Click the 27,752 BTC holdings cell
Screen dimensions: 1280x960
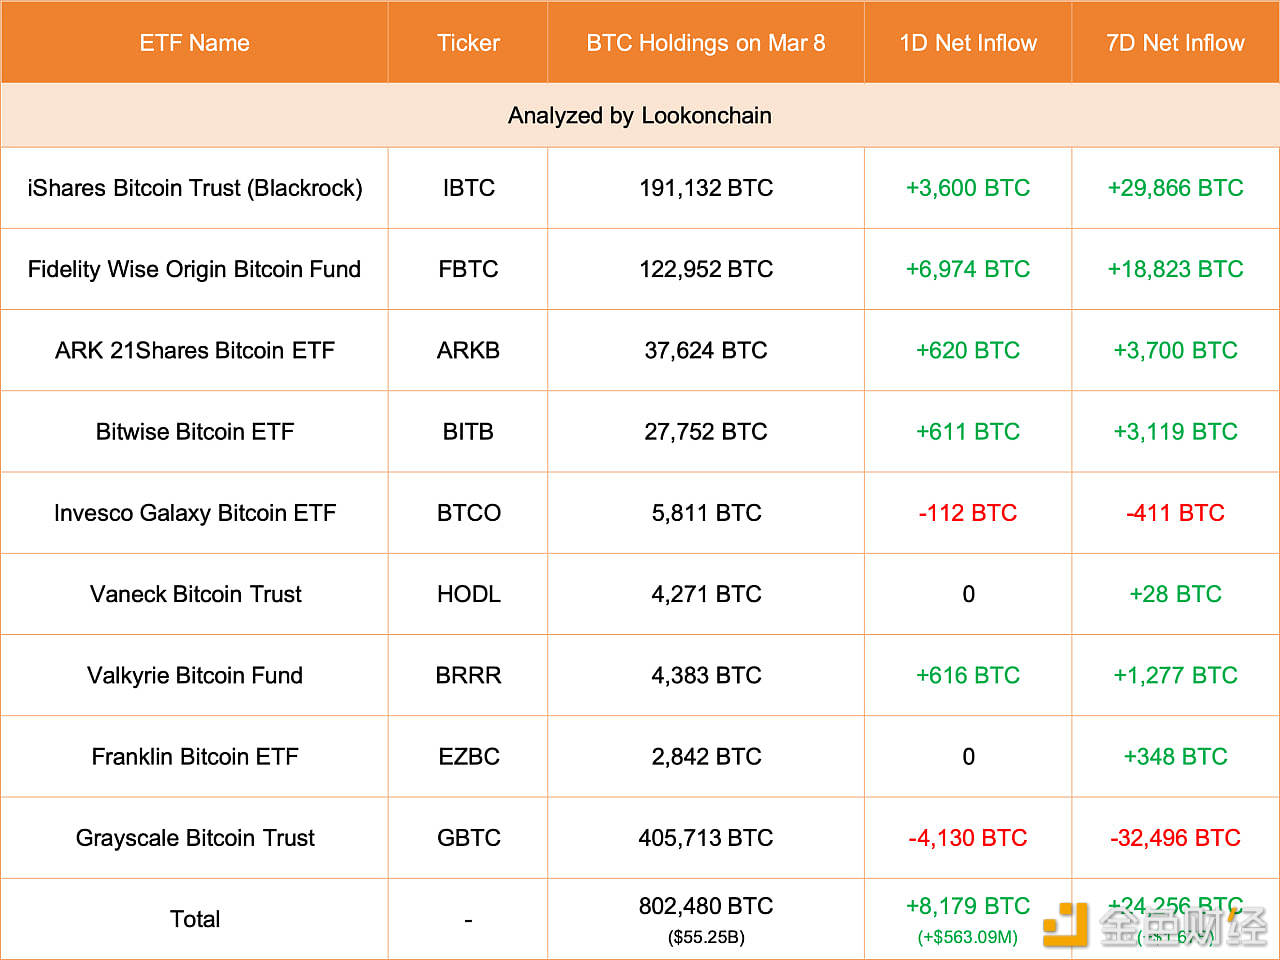tap(706, 431)
